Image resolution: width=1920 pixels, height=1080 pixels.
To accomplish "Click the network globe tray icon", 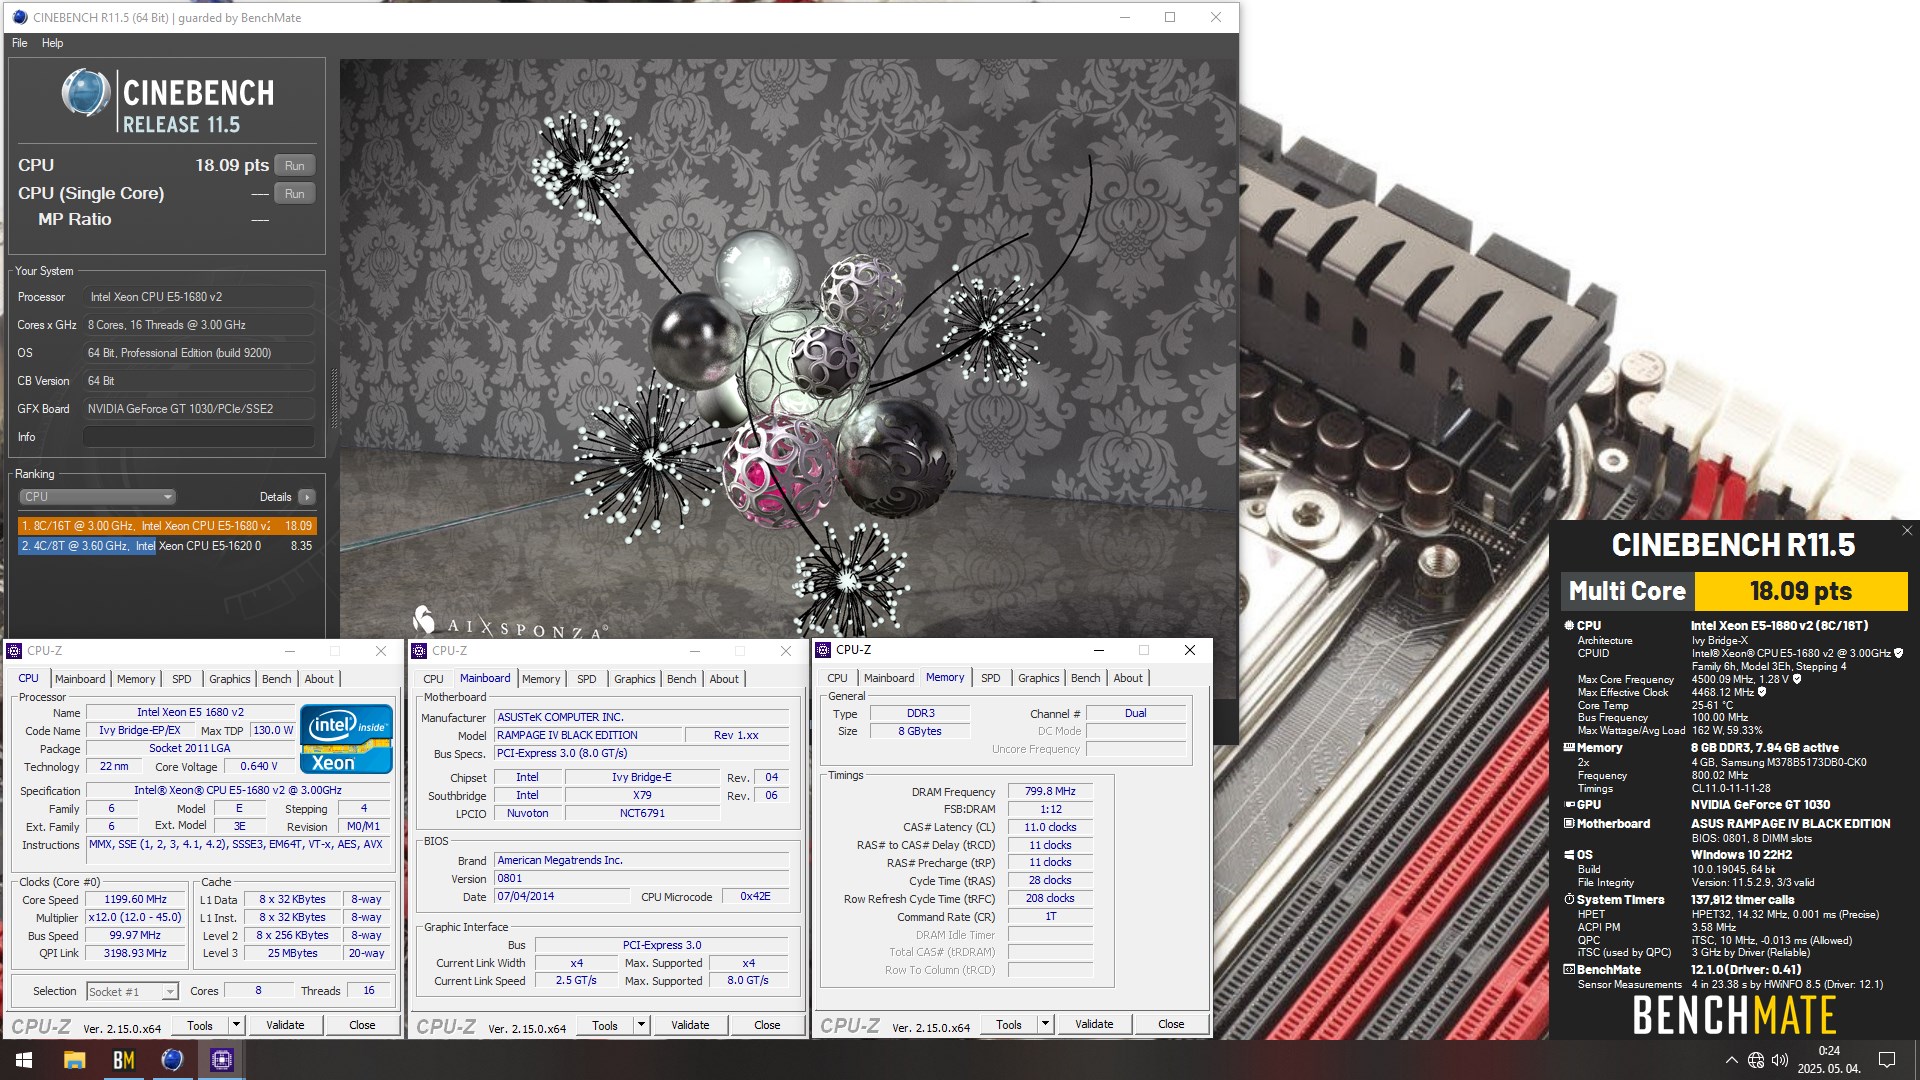I will tap(1756, 1060).
